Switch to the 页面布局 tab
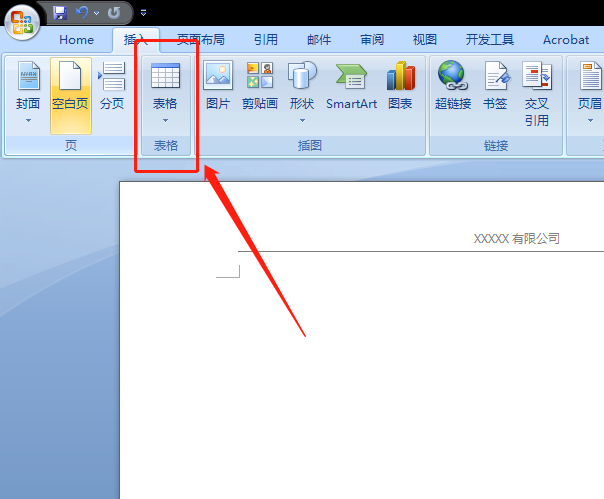604x499 pixels. 201,40
